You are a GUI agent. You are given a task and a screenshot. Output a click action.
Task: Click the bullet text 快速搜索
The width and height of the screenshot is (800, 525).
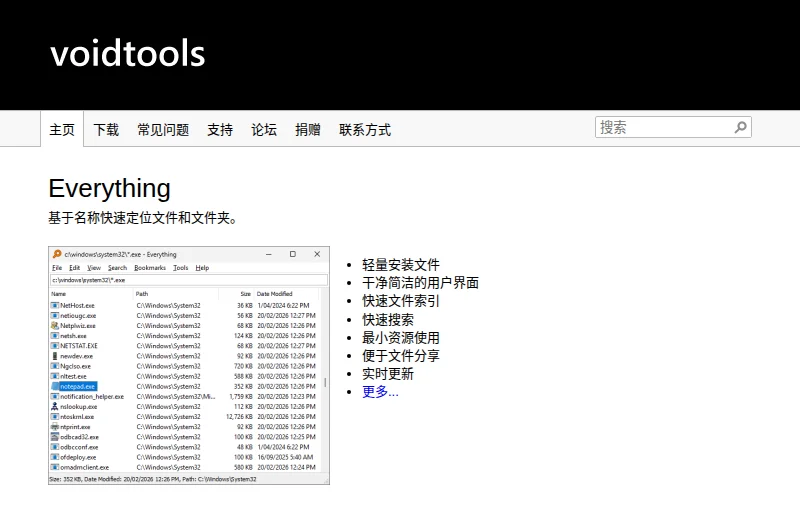click(388, 319)
